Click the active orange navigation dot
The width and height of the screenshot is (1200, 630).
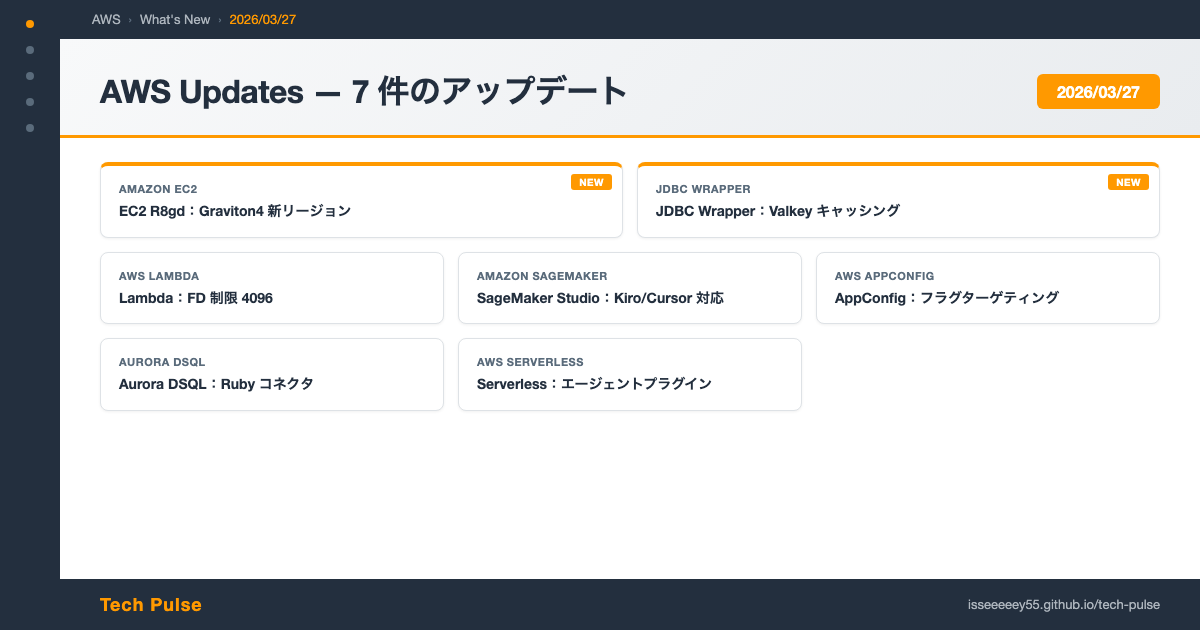click(x=30, y=23)
